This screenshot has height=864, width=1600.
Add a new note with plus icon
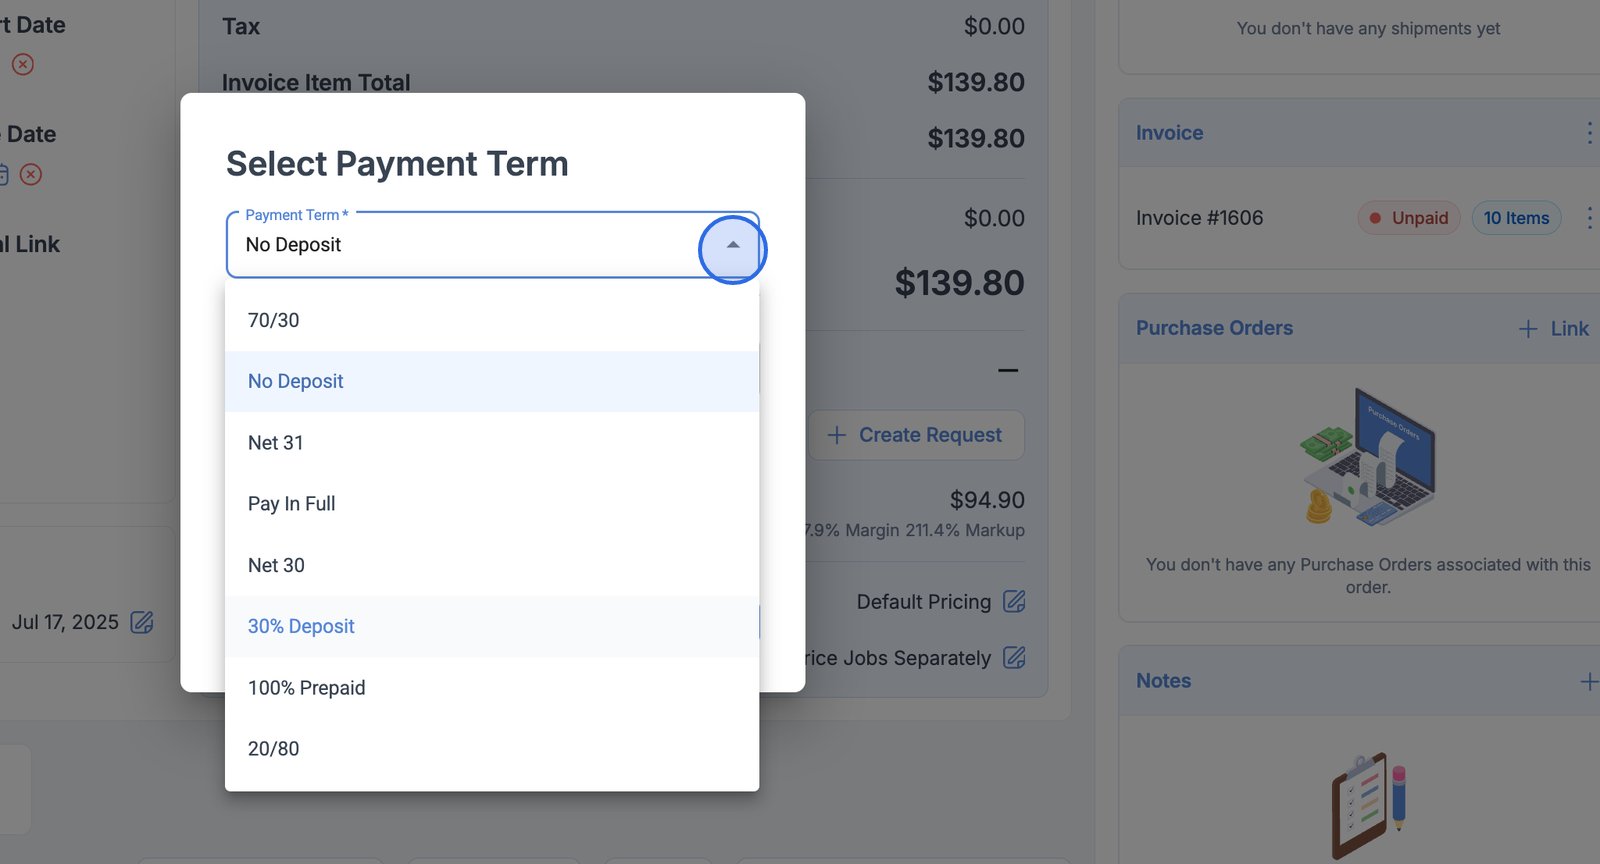[1588, 681]
